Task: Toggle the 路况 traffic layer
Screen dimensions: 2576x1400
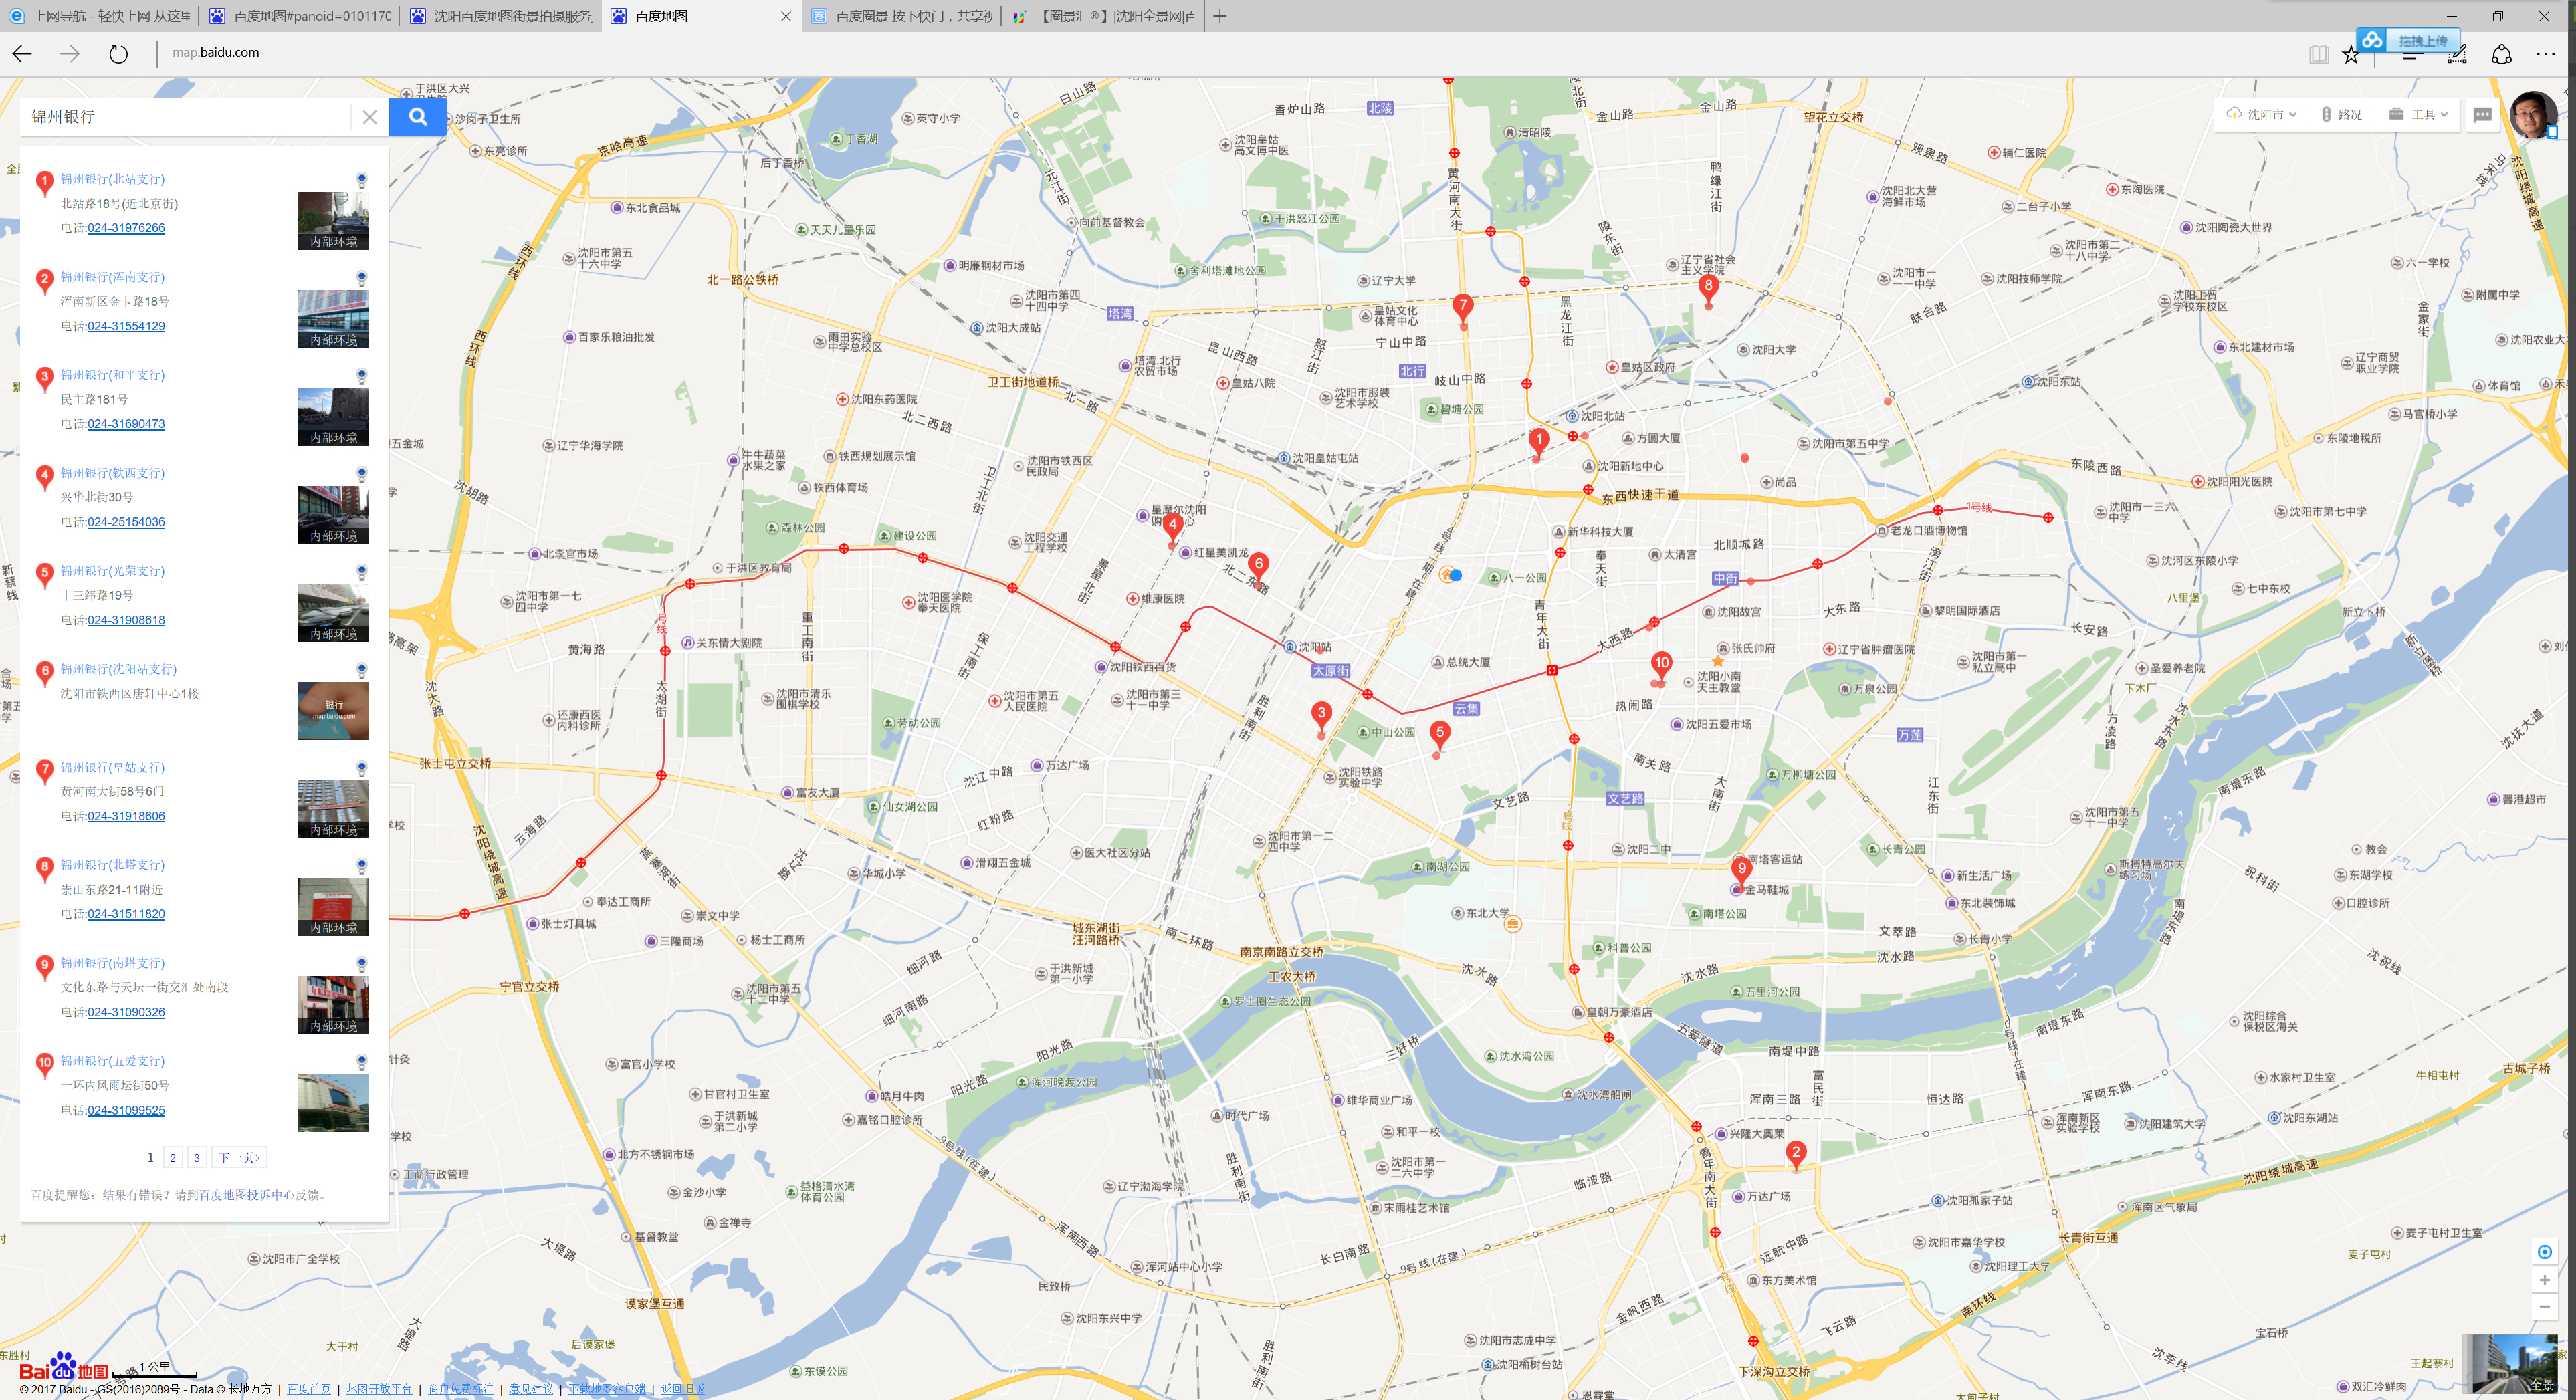Action: pos(2342,115)
